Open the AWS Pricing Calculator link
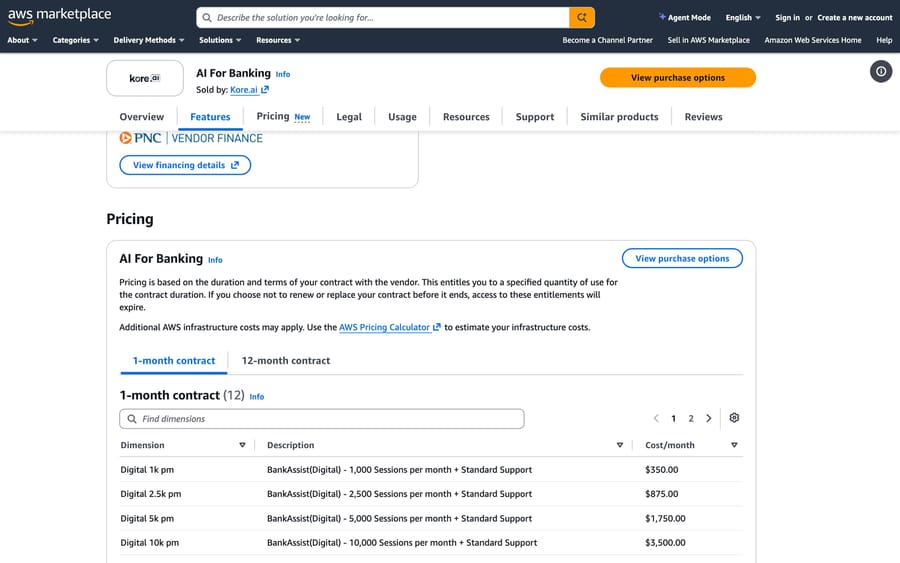Screen dimensions: 900x563 click(390, 327)
